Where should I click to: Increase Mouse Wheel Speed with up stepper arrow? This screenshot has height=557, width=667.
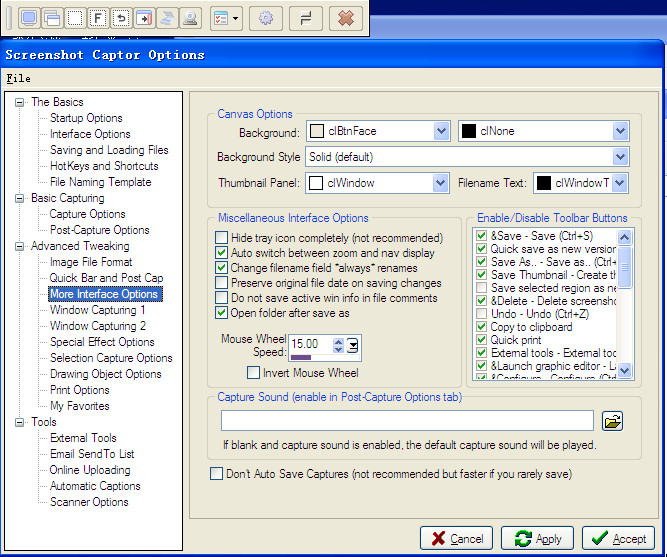pos(338,341)
